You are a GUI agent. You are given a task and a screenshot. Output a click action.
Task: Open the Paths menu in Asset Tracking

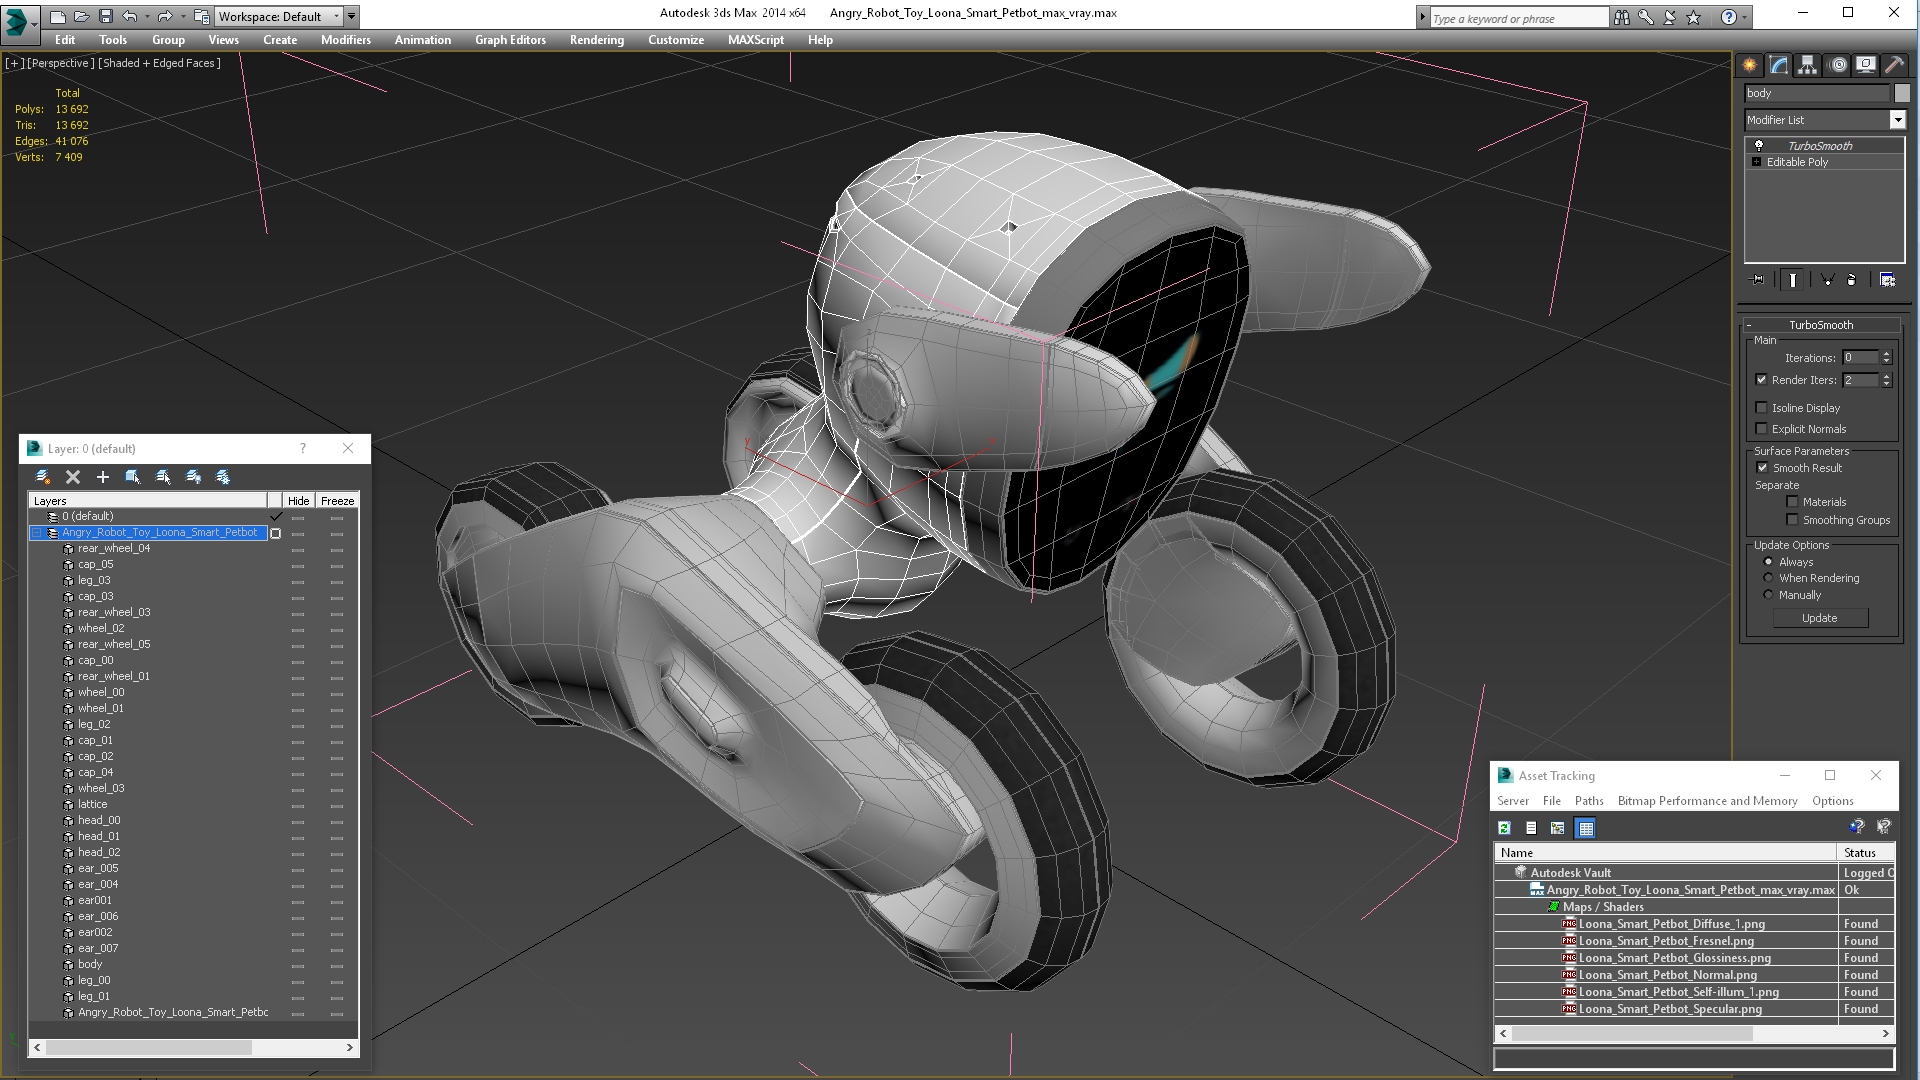1588,801
